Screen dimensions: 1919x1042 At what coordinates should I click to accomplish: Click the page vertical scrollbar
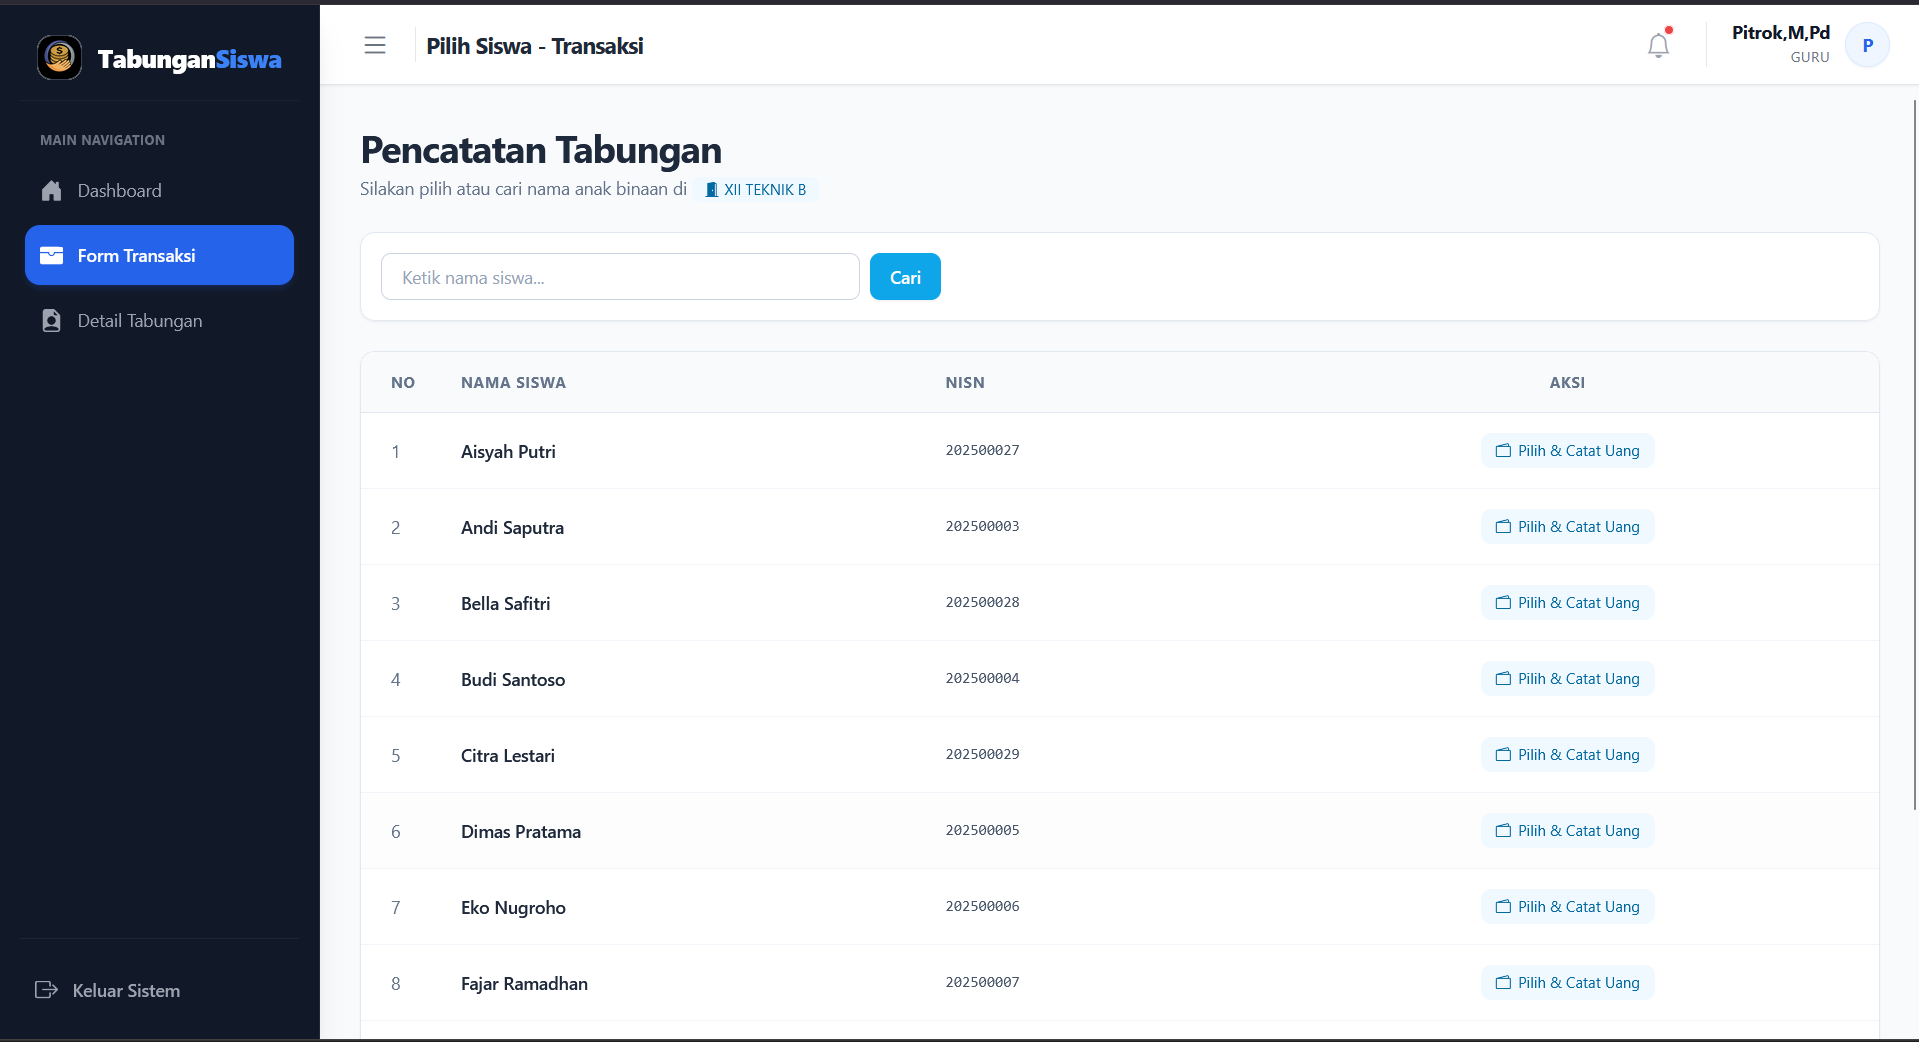[x=1915, y=455]
